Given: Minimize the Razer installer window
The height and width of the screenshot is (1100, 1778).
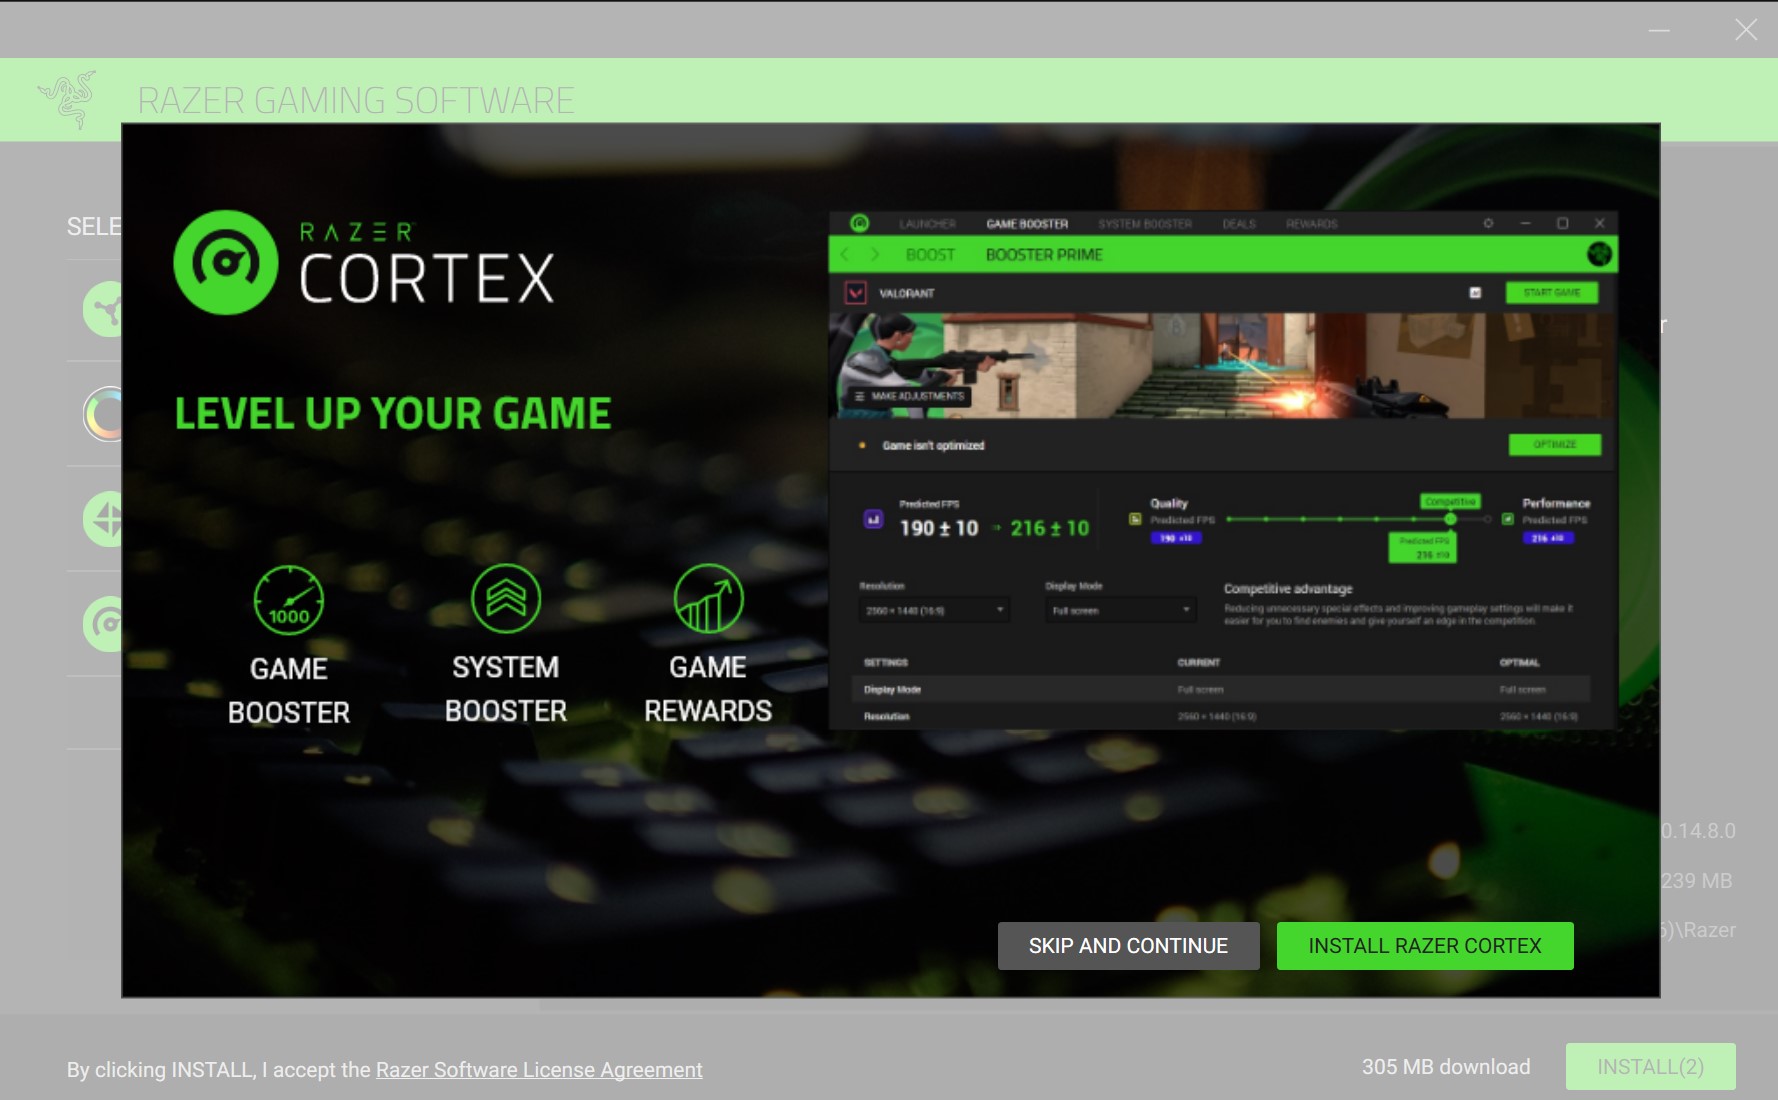Looking at the screenshot, I should coord(1659,31).
